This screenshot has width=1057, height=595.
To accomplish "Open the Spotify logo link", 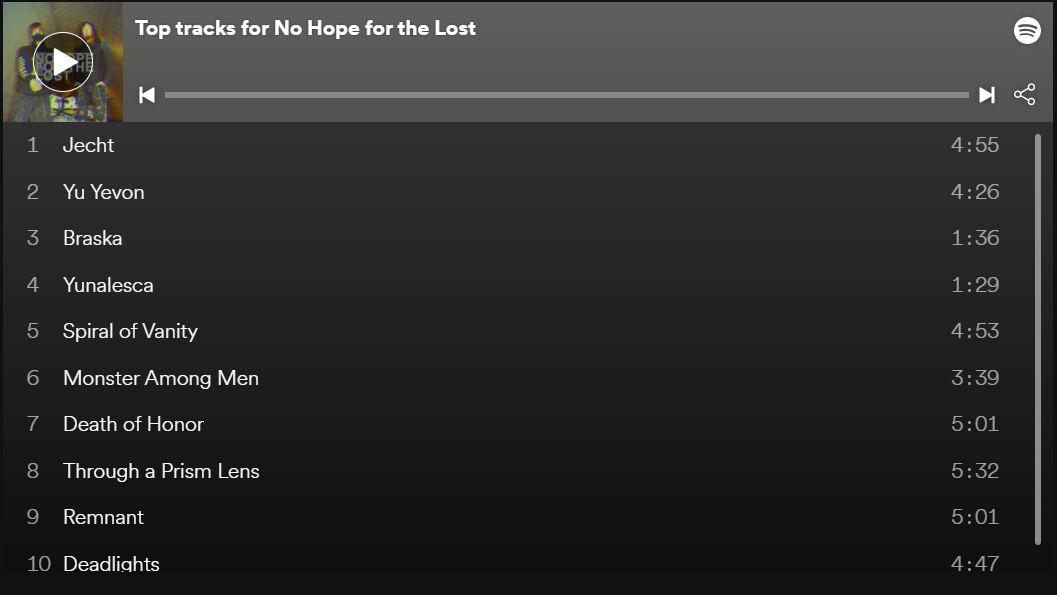I will pos(1027,30).
